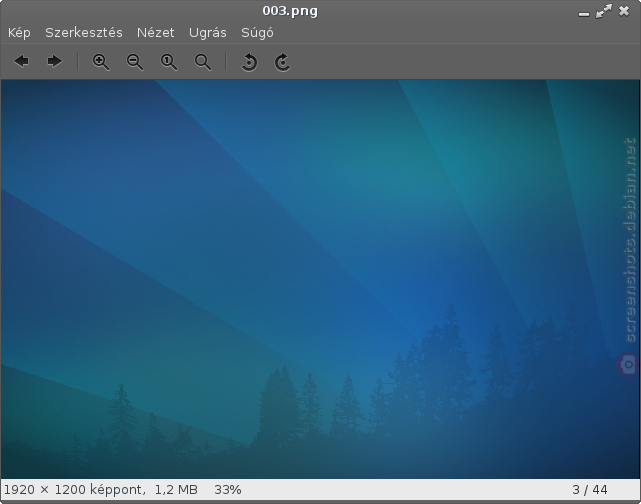Open the Súgó menu

(257, 33)
